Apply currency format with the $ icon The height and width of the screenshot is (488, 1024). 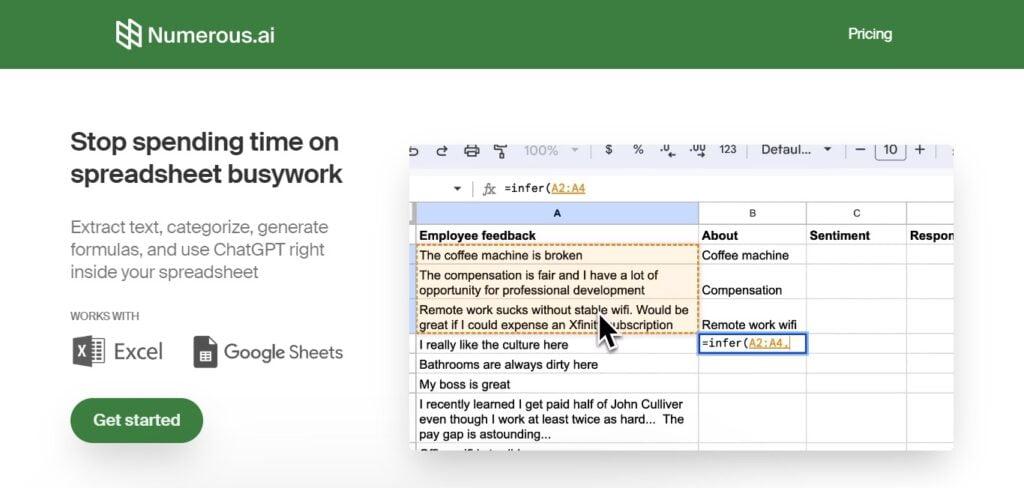coord(609,150)
